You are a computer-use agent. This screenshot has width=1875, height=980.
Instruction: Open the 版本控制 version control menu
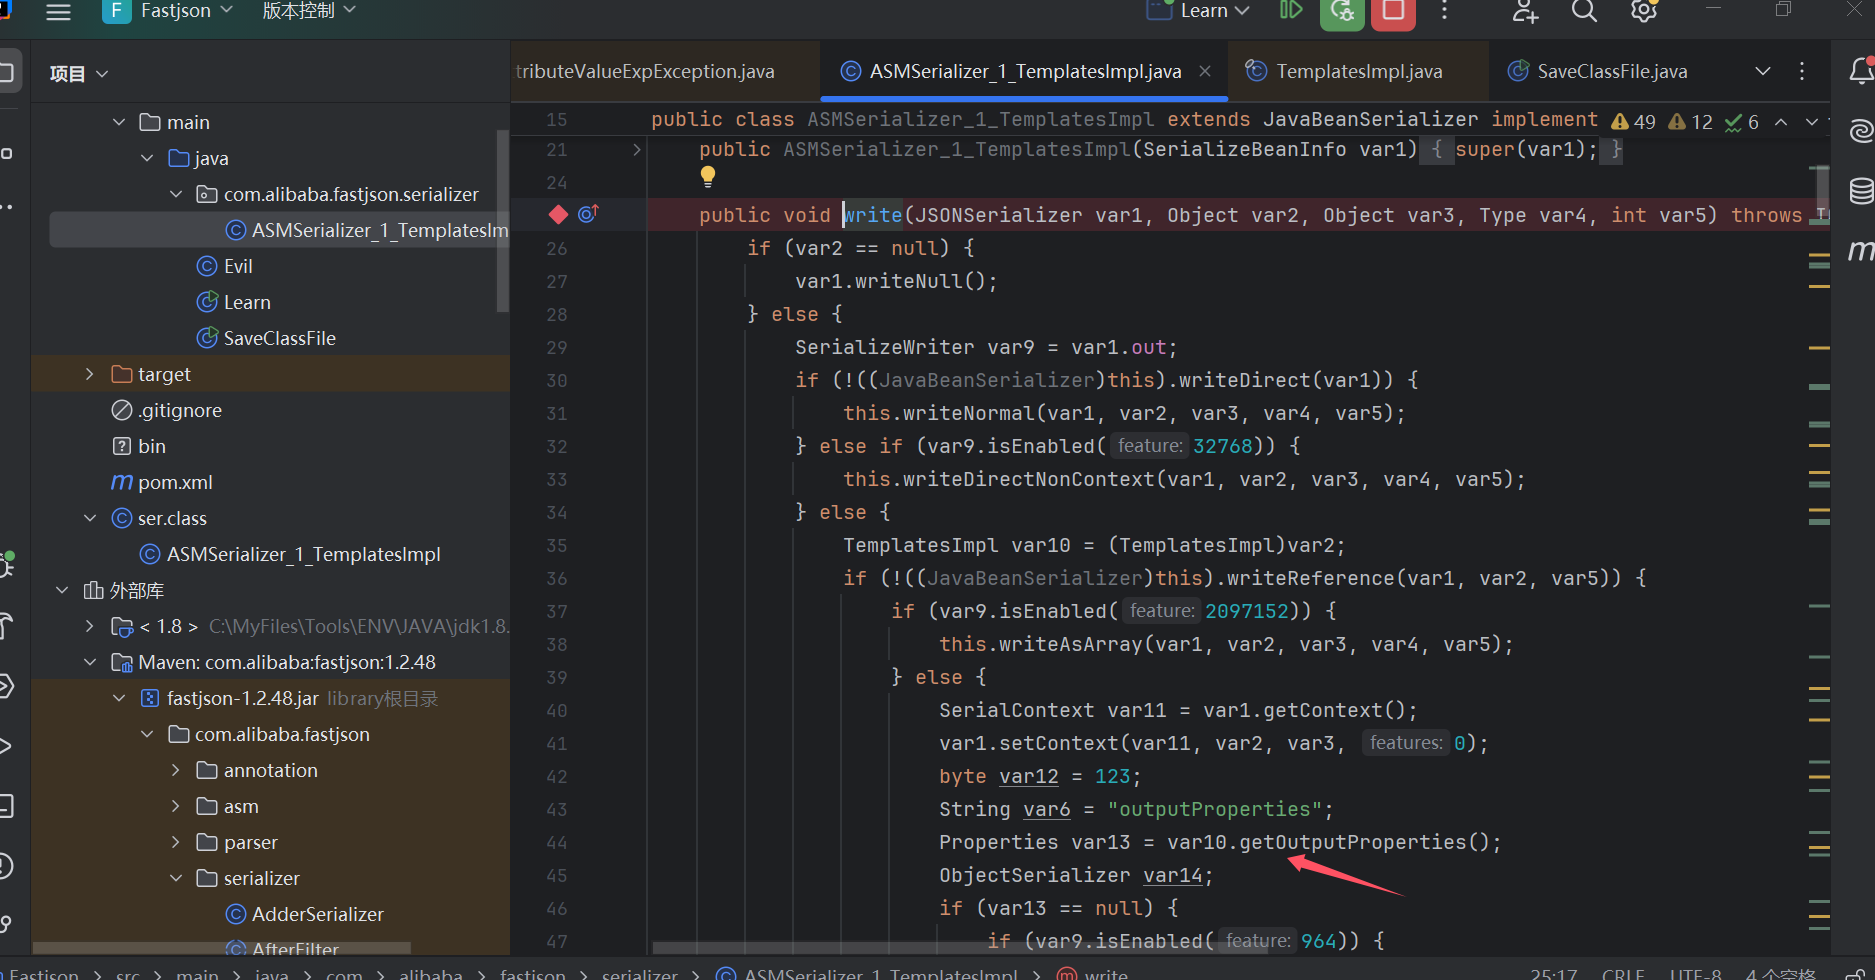click(x=308, y=11)
